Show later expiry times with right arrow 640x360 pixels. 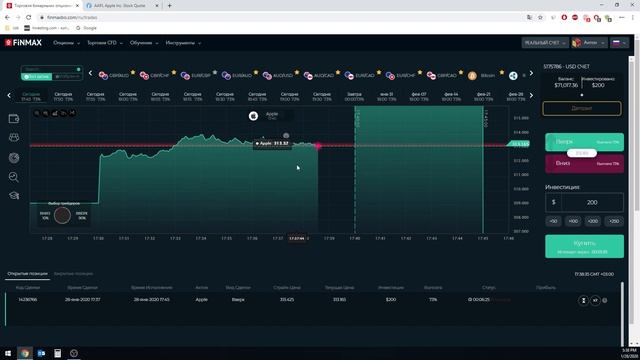[x=531, y=96]
